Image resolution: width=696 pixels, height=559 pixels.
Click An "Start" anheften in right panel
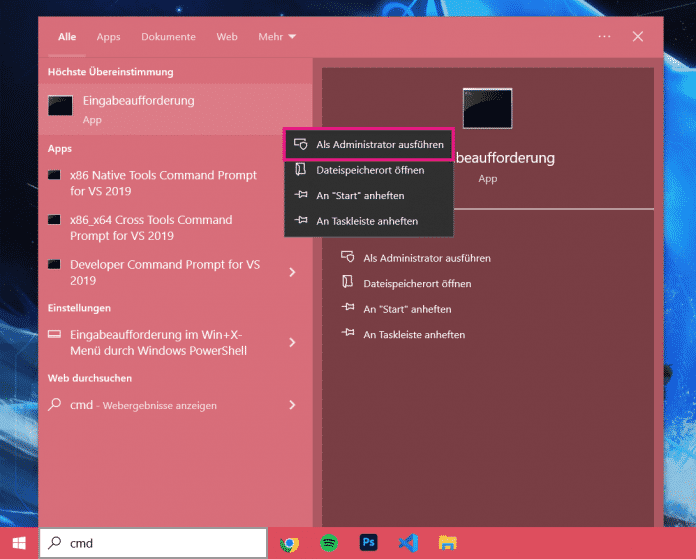coord(407,309)
